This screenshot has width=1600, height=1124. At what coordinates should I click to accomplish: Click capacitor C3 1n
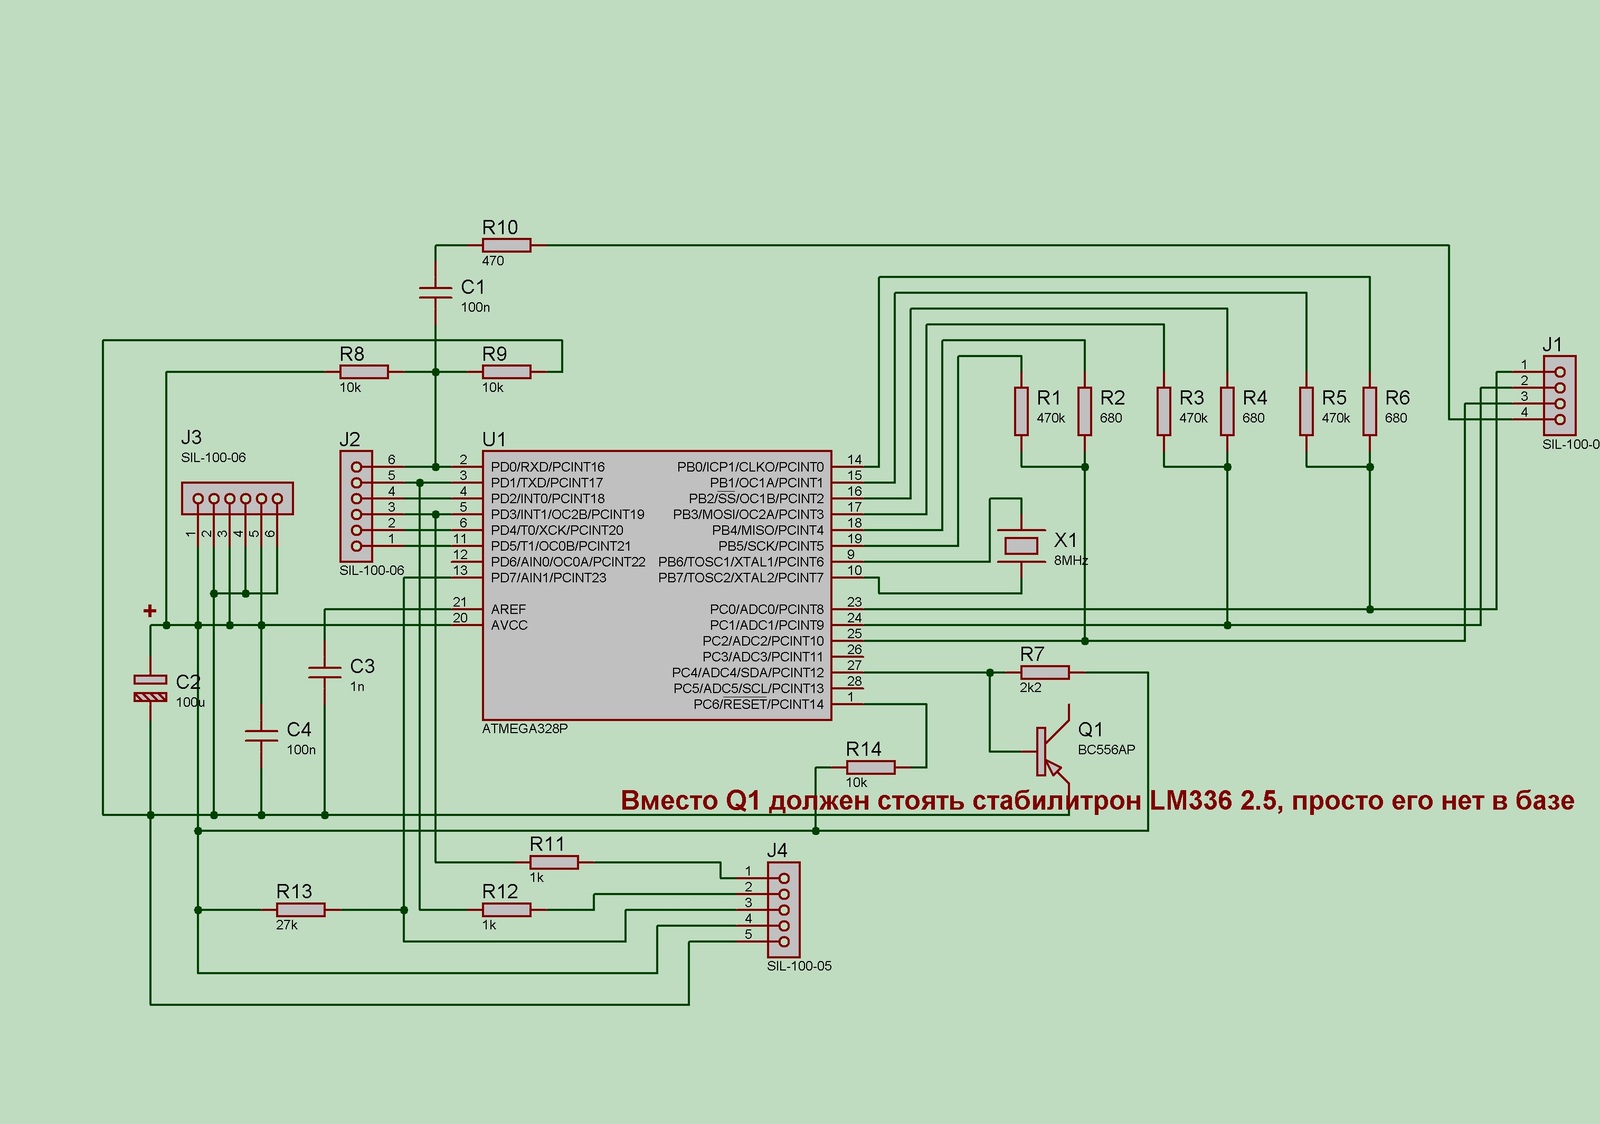click(x=325, y=672)
